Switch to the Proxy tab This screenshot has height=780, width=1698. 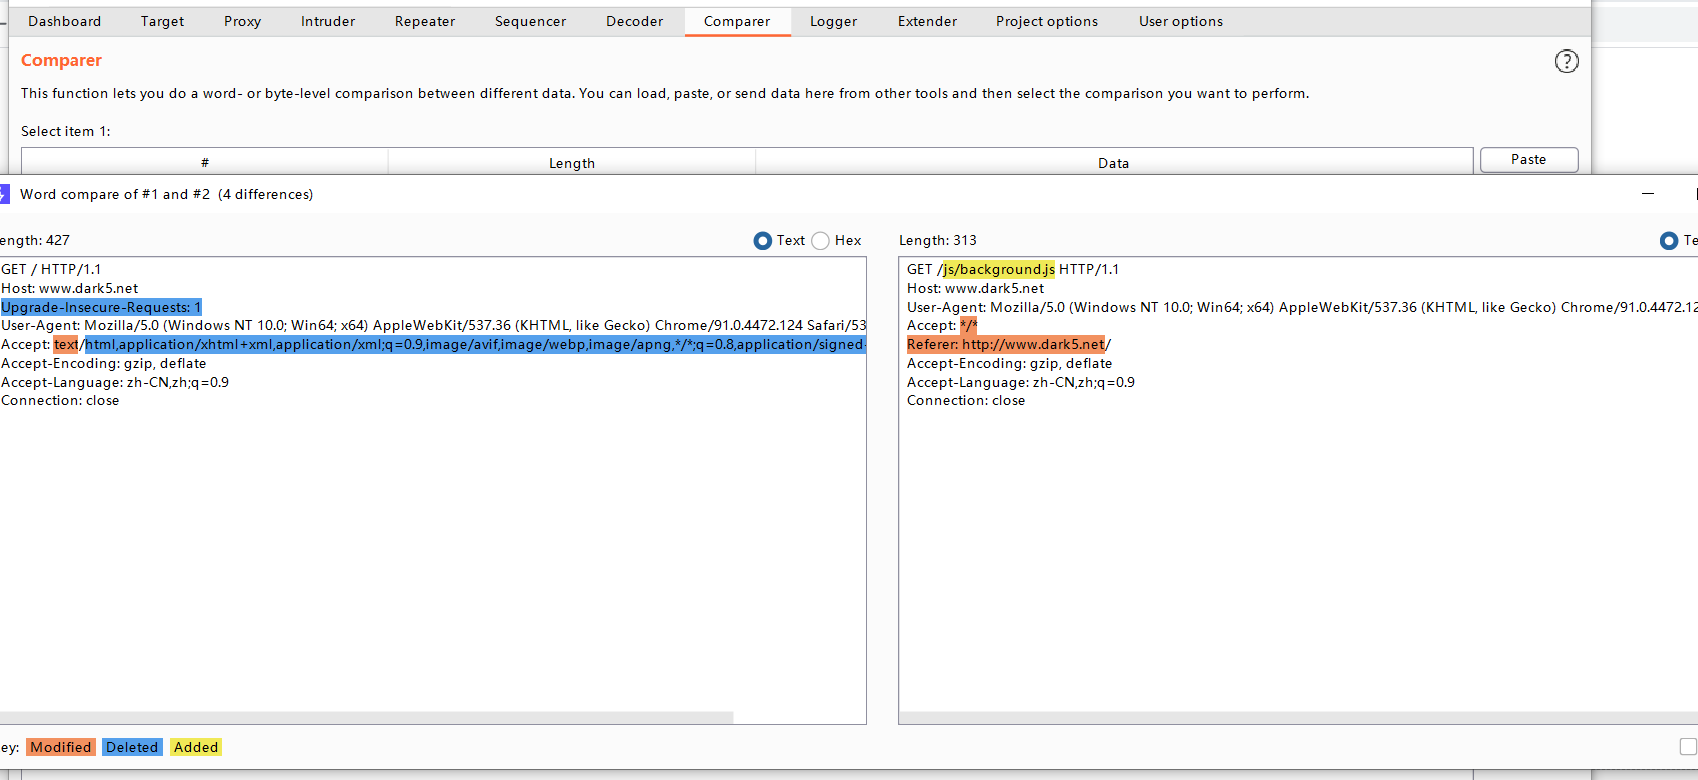[x=243, y=21]
